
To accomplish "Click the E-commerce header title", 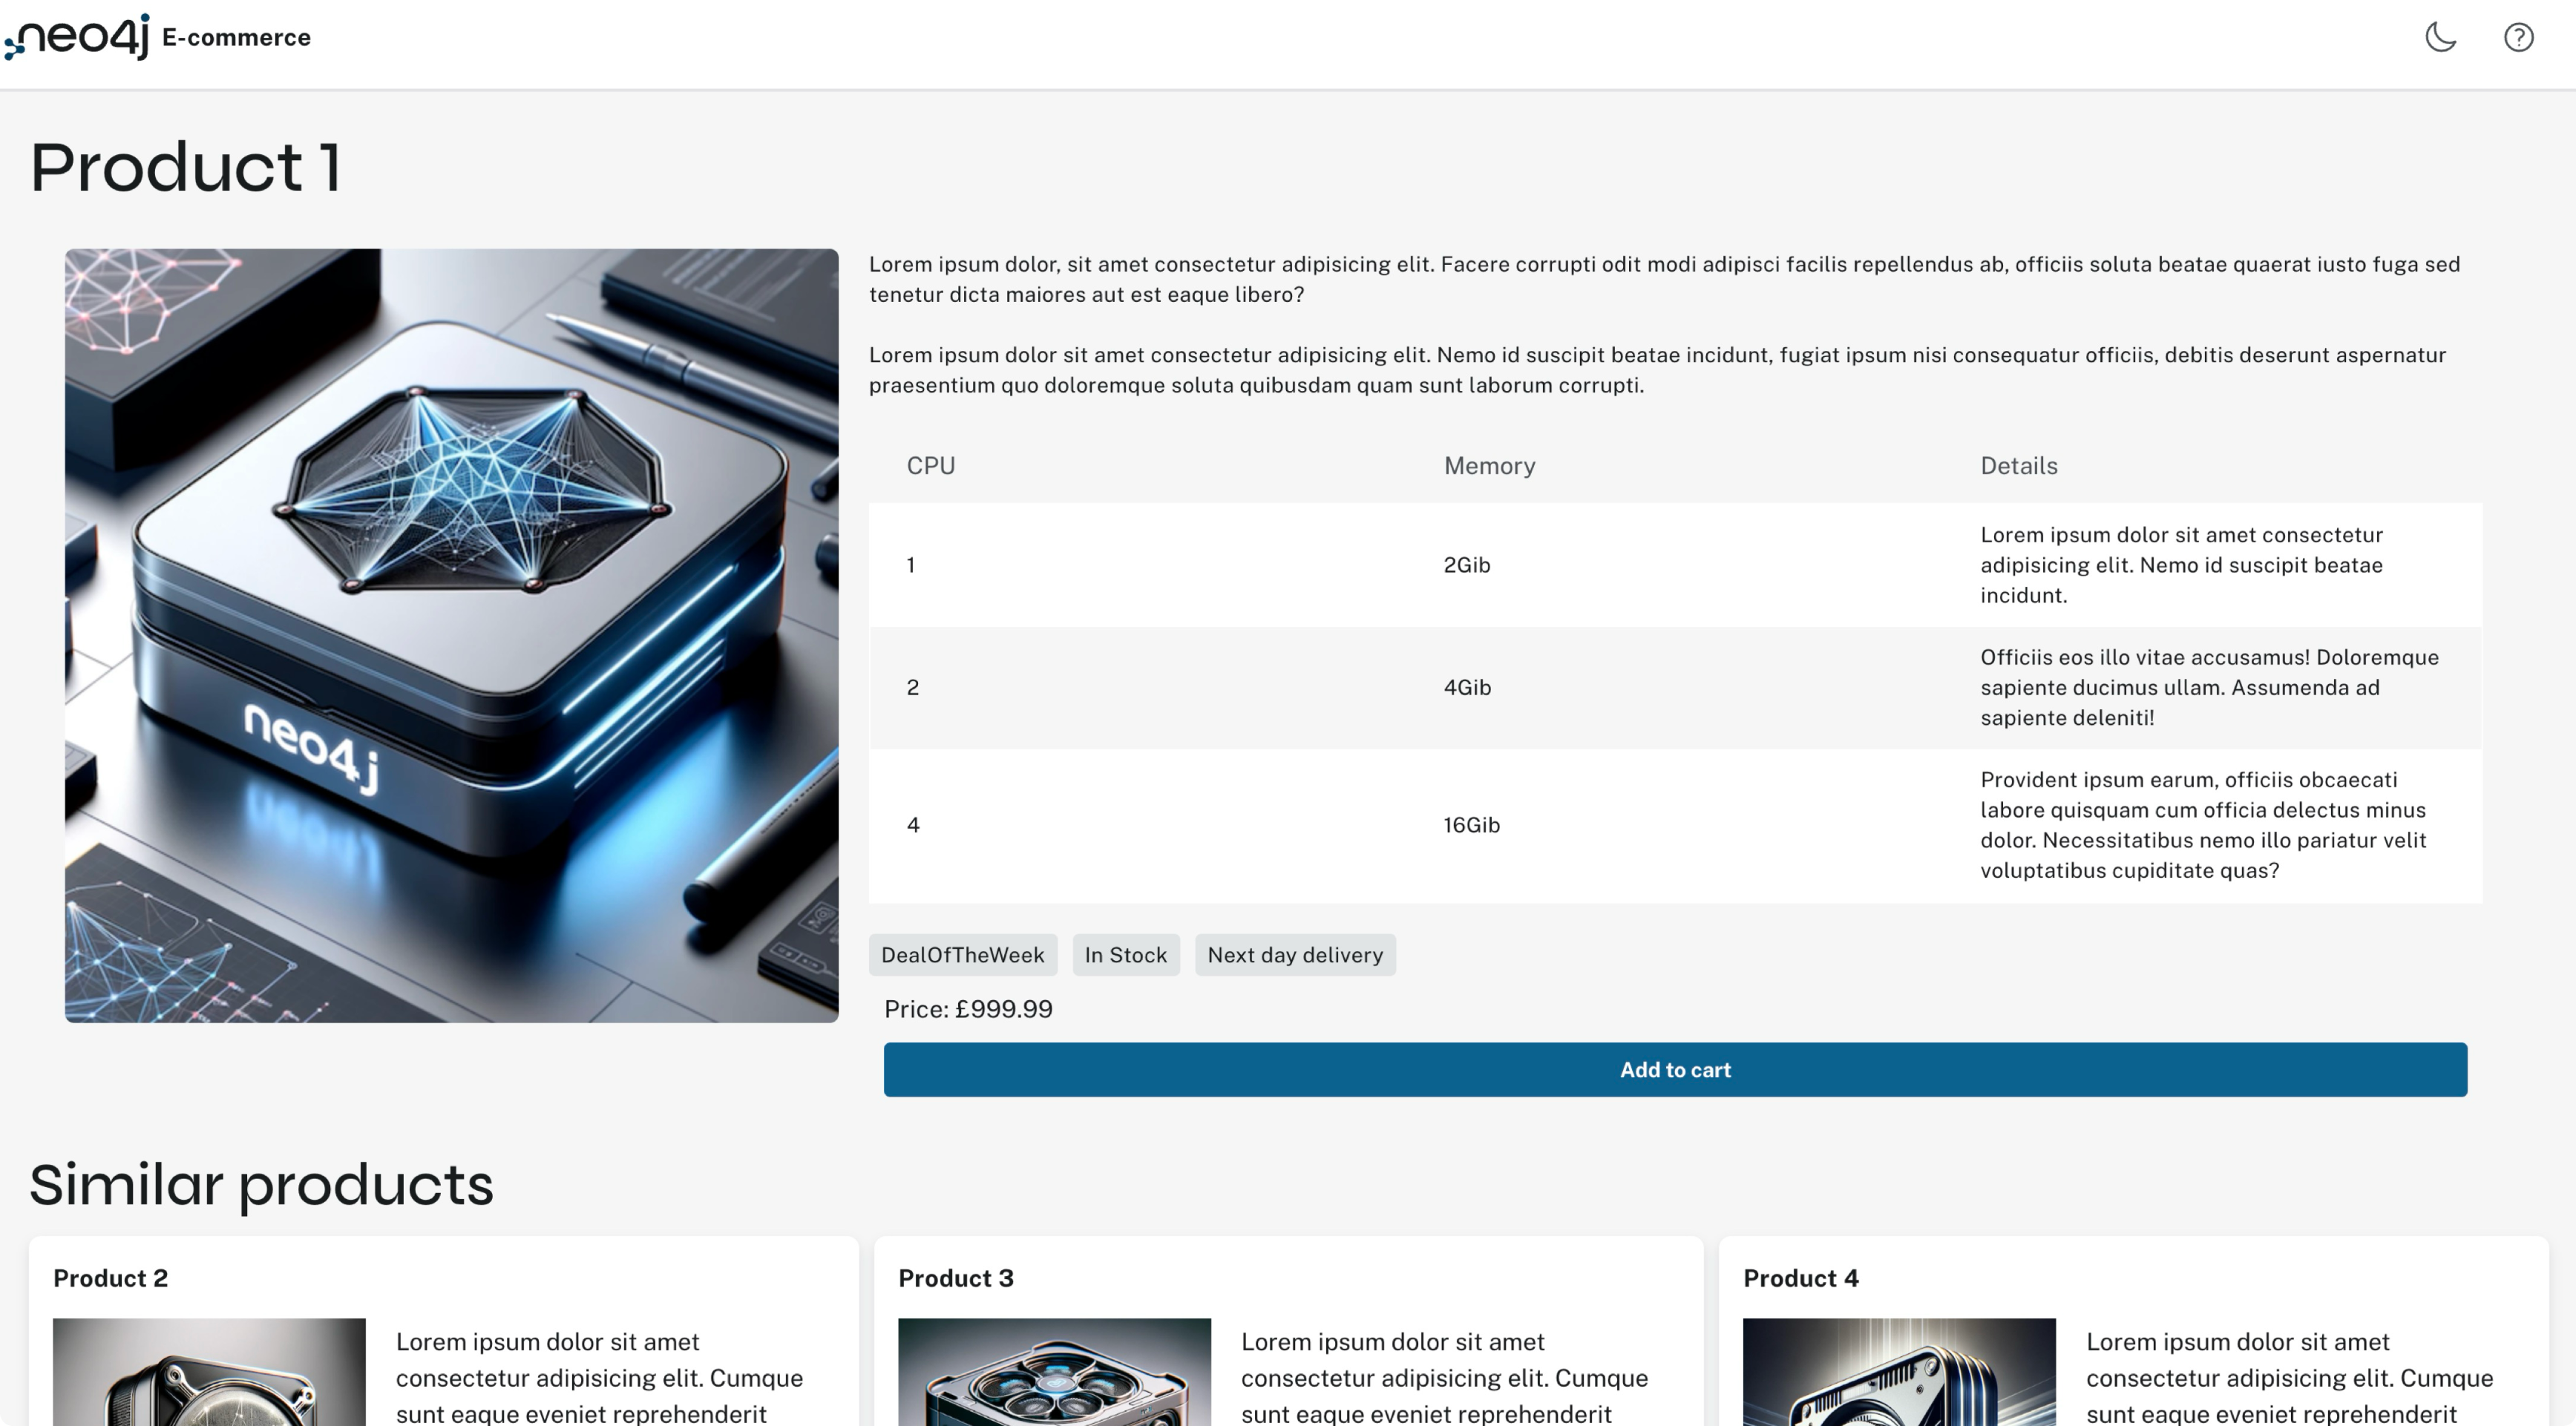I will (236, 38).
